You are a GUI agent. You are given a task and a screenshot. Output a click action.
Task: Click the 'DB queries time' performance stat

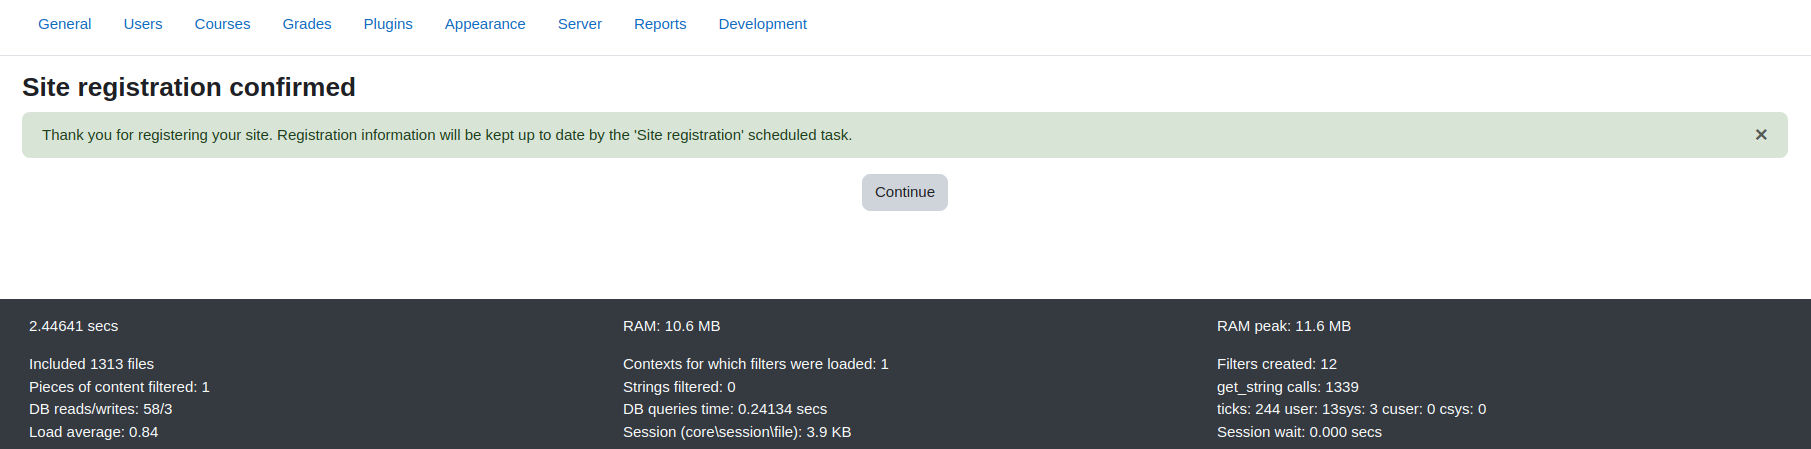pyautogui.click(x=725, y=409)
